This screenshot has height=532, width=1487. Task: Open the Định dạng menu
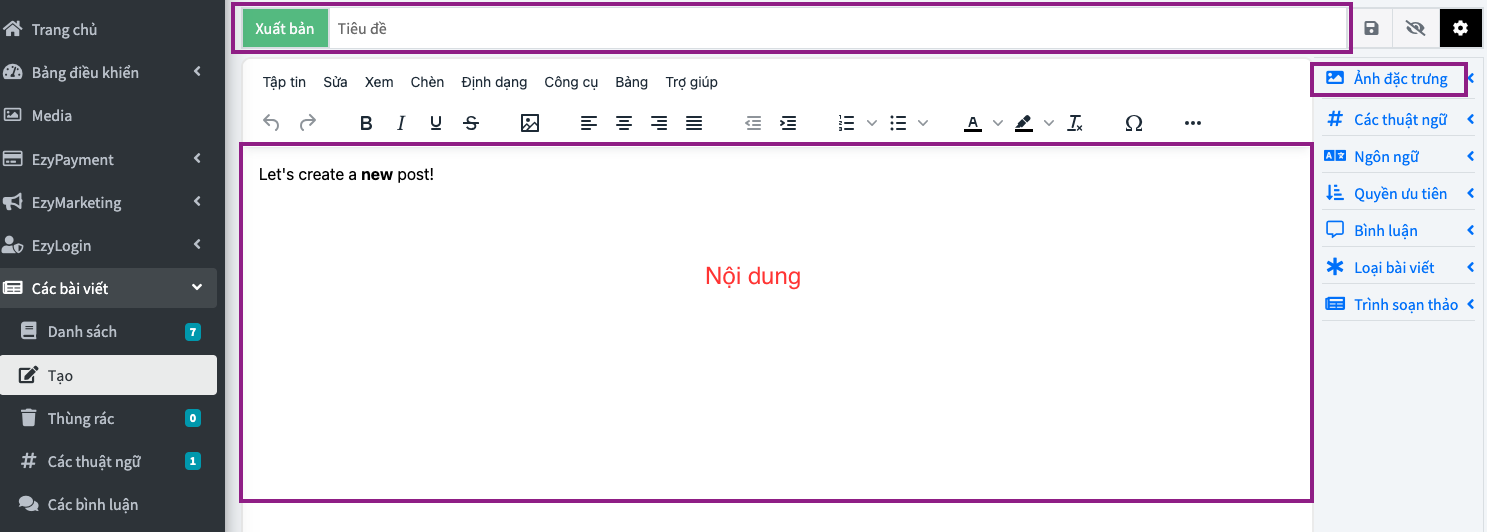[x=494, y=82]
